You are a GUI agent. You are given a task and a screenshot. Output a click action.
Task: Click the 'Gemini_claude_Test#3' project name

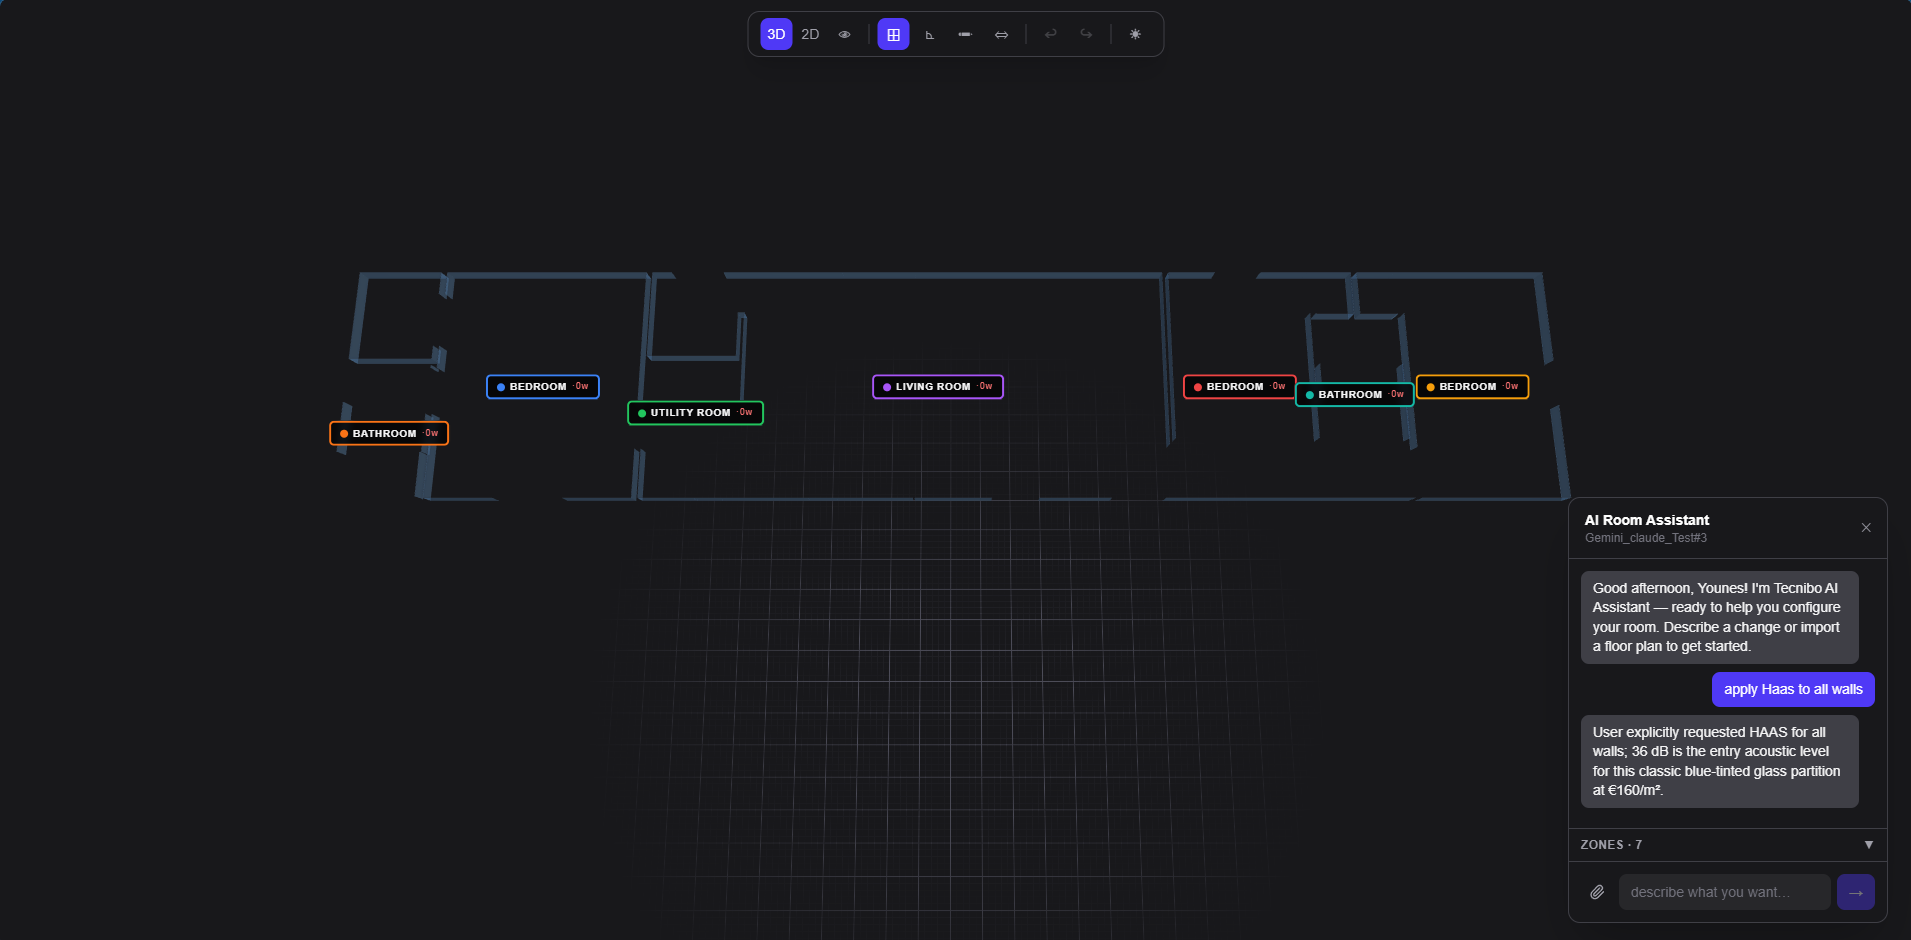pos(1646,538)
